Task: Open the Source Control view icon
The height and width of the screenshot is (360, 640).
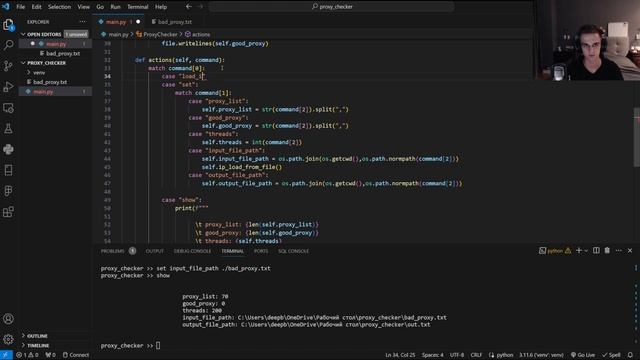Action: (x=8, y=66)
